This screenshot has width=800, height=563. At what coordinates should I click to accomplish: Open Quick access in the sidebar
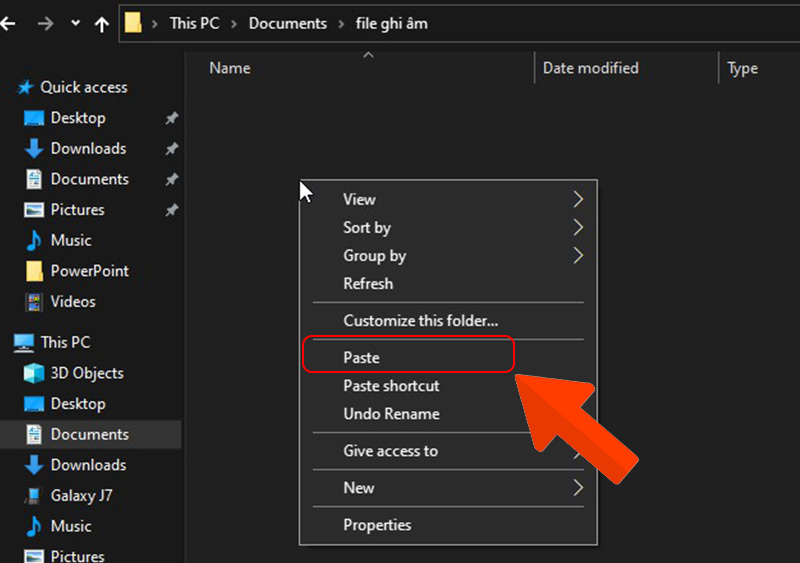point(84,87)
